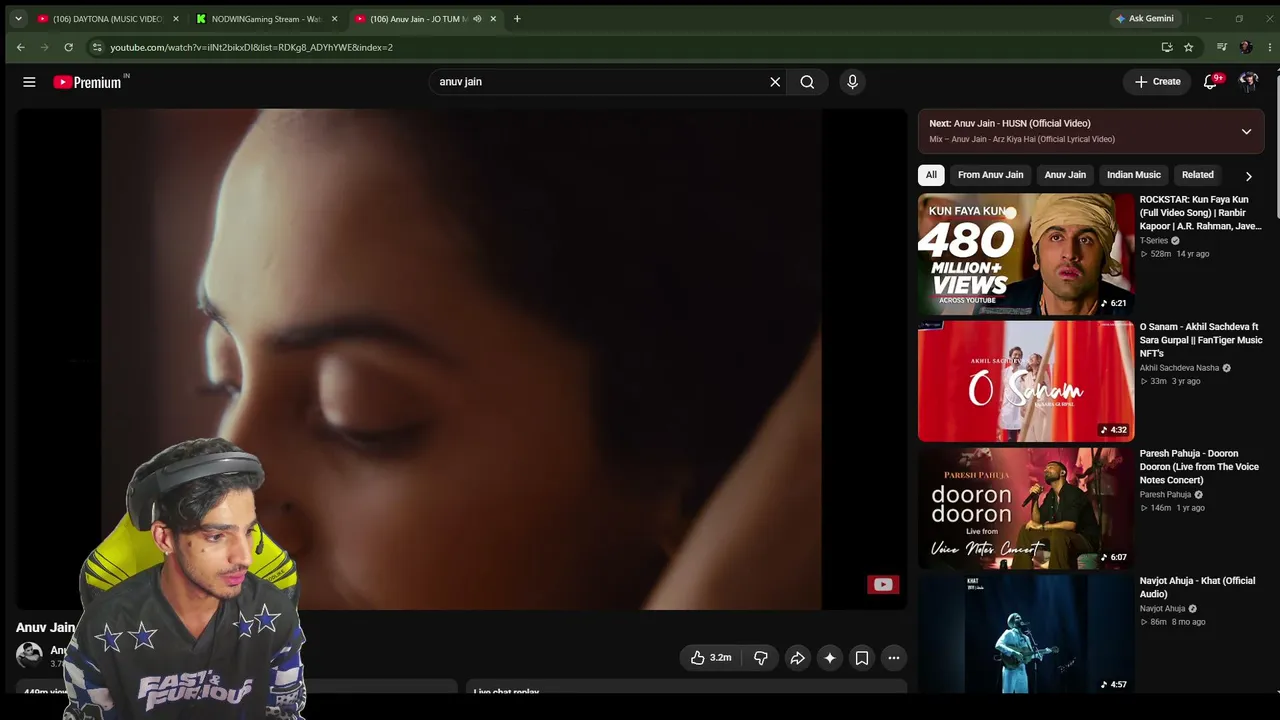Save video with bookmark icon
Viewport: 1280px width, 720px height.
coord(861,658)
